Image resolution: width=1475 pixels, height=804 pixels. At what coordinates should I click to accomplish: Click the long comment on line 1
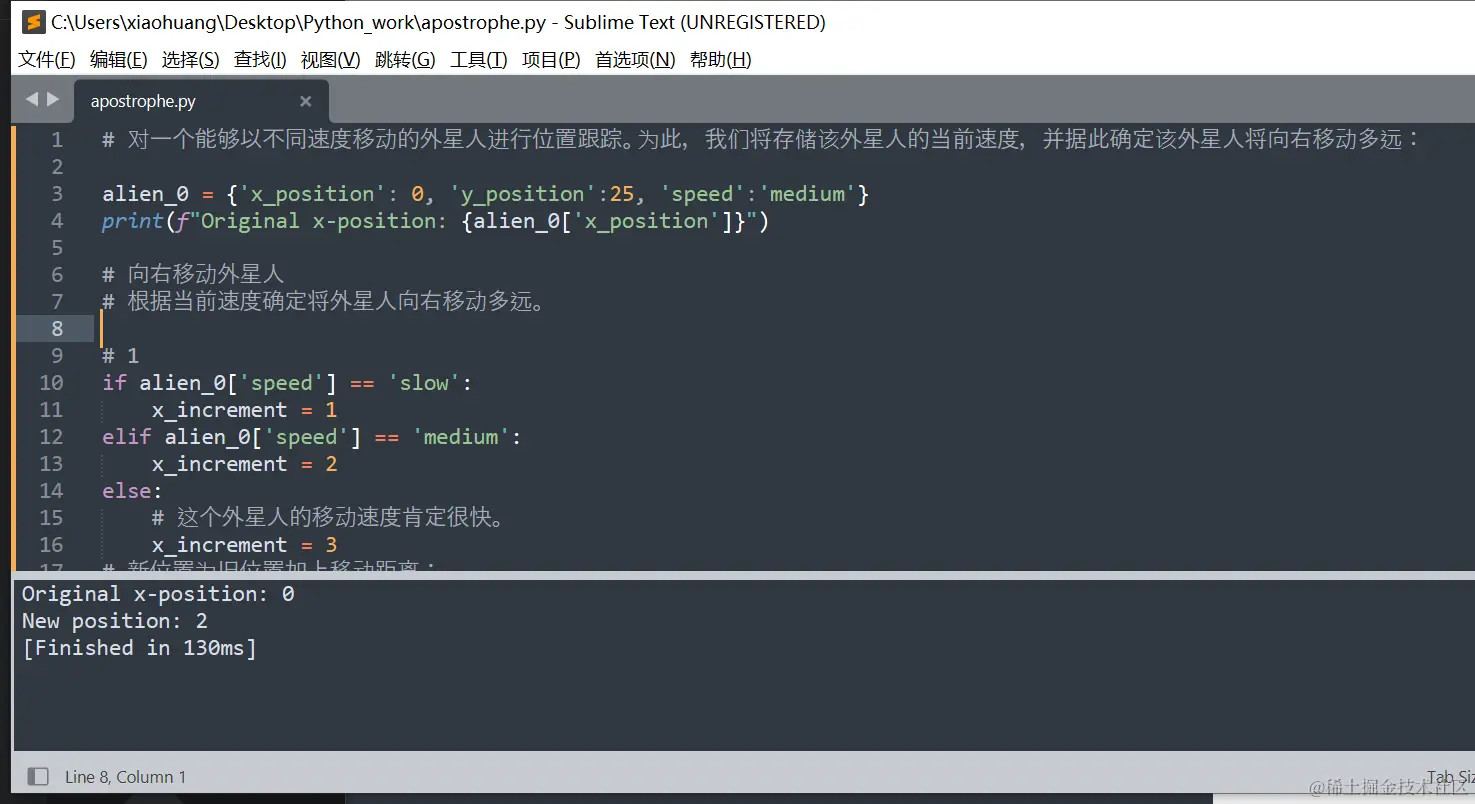pos(761,139)
